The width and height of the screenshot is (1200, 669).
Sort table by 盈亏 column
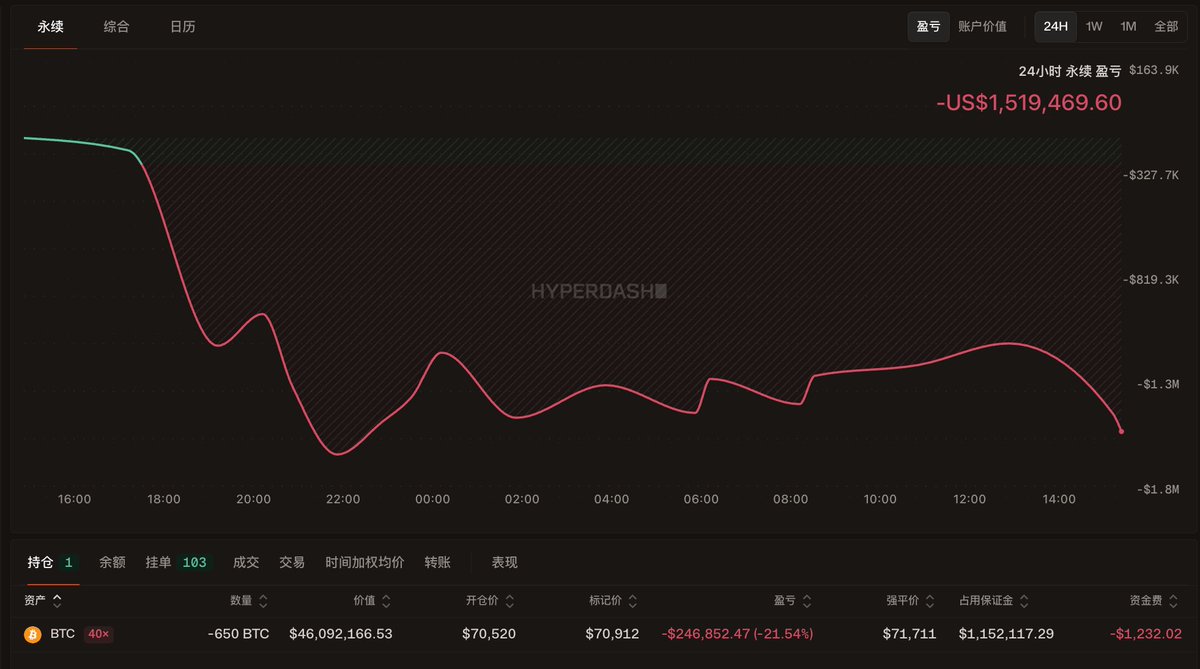click(793, 601)
